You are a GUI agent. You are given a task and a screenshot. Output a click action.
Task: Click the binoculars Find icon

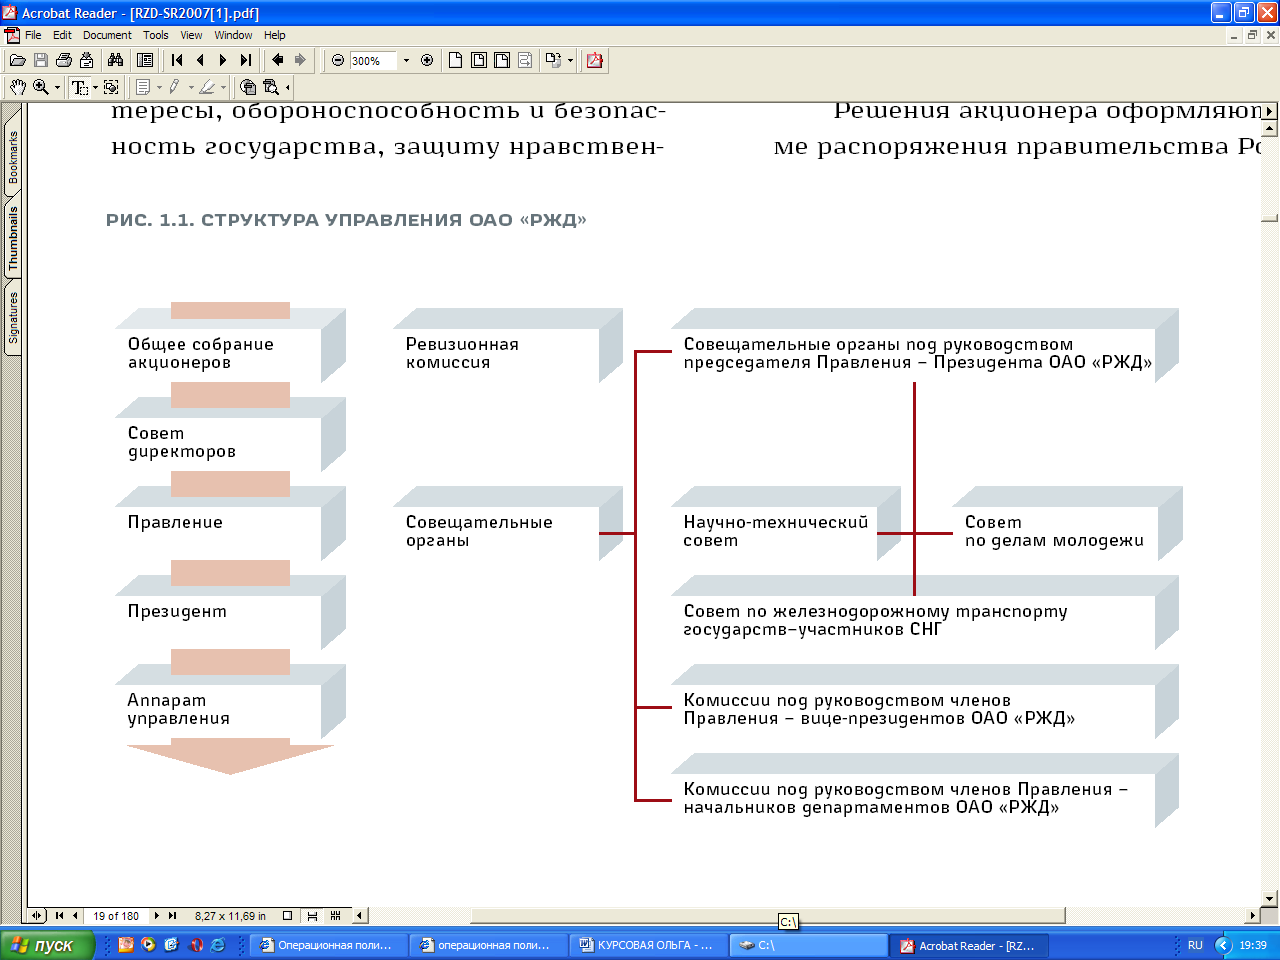115,61
